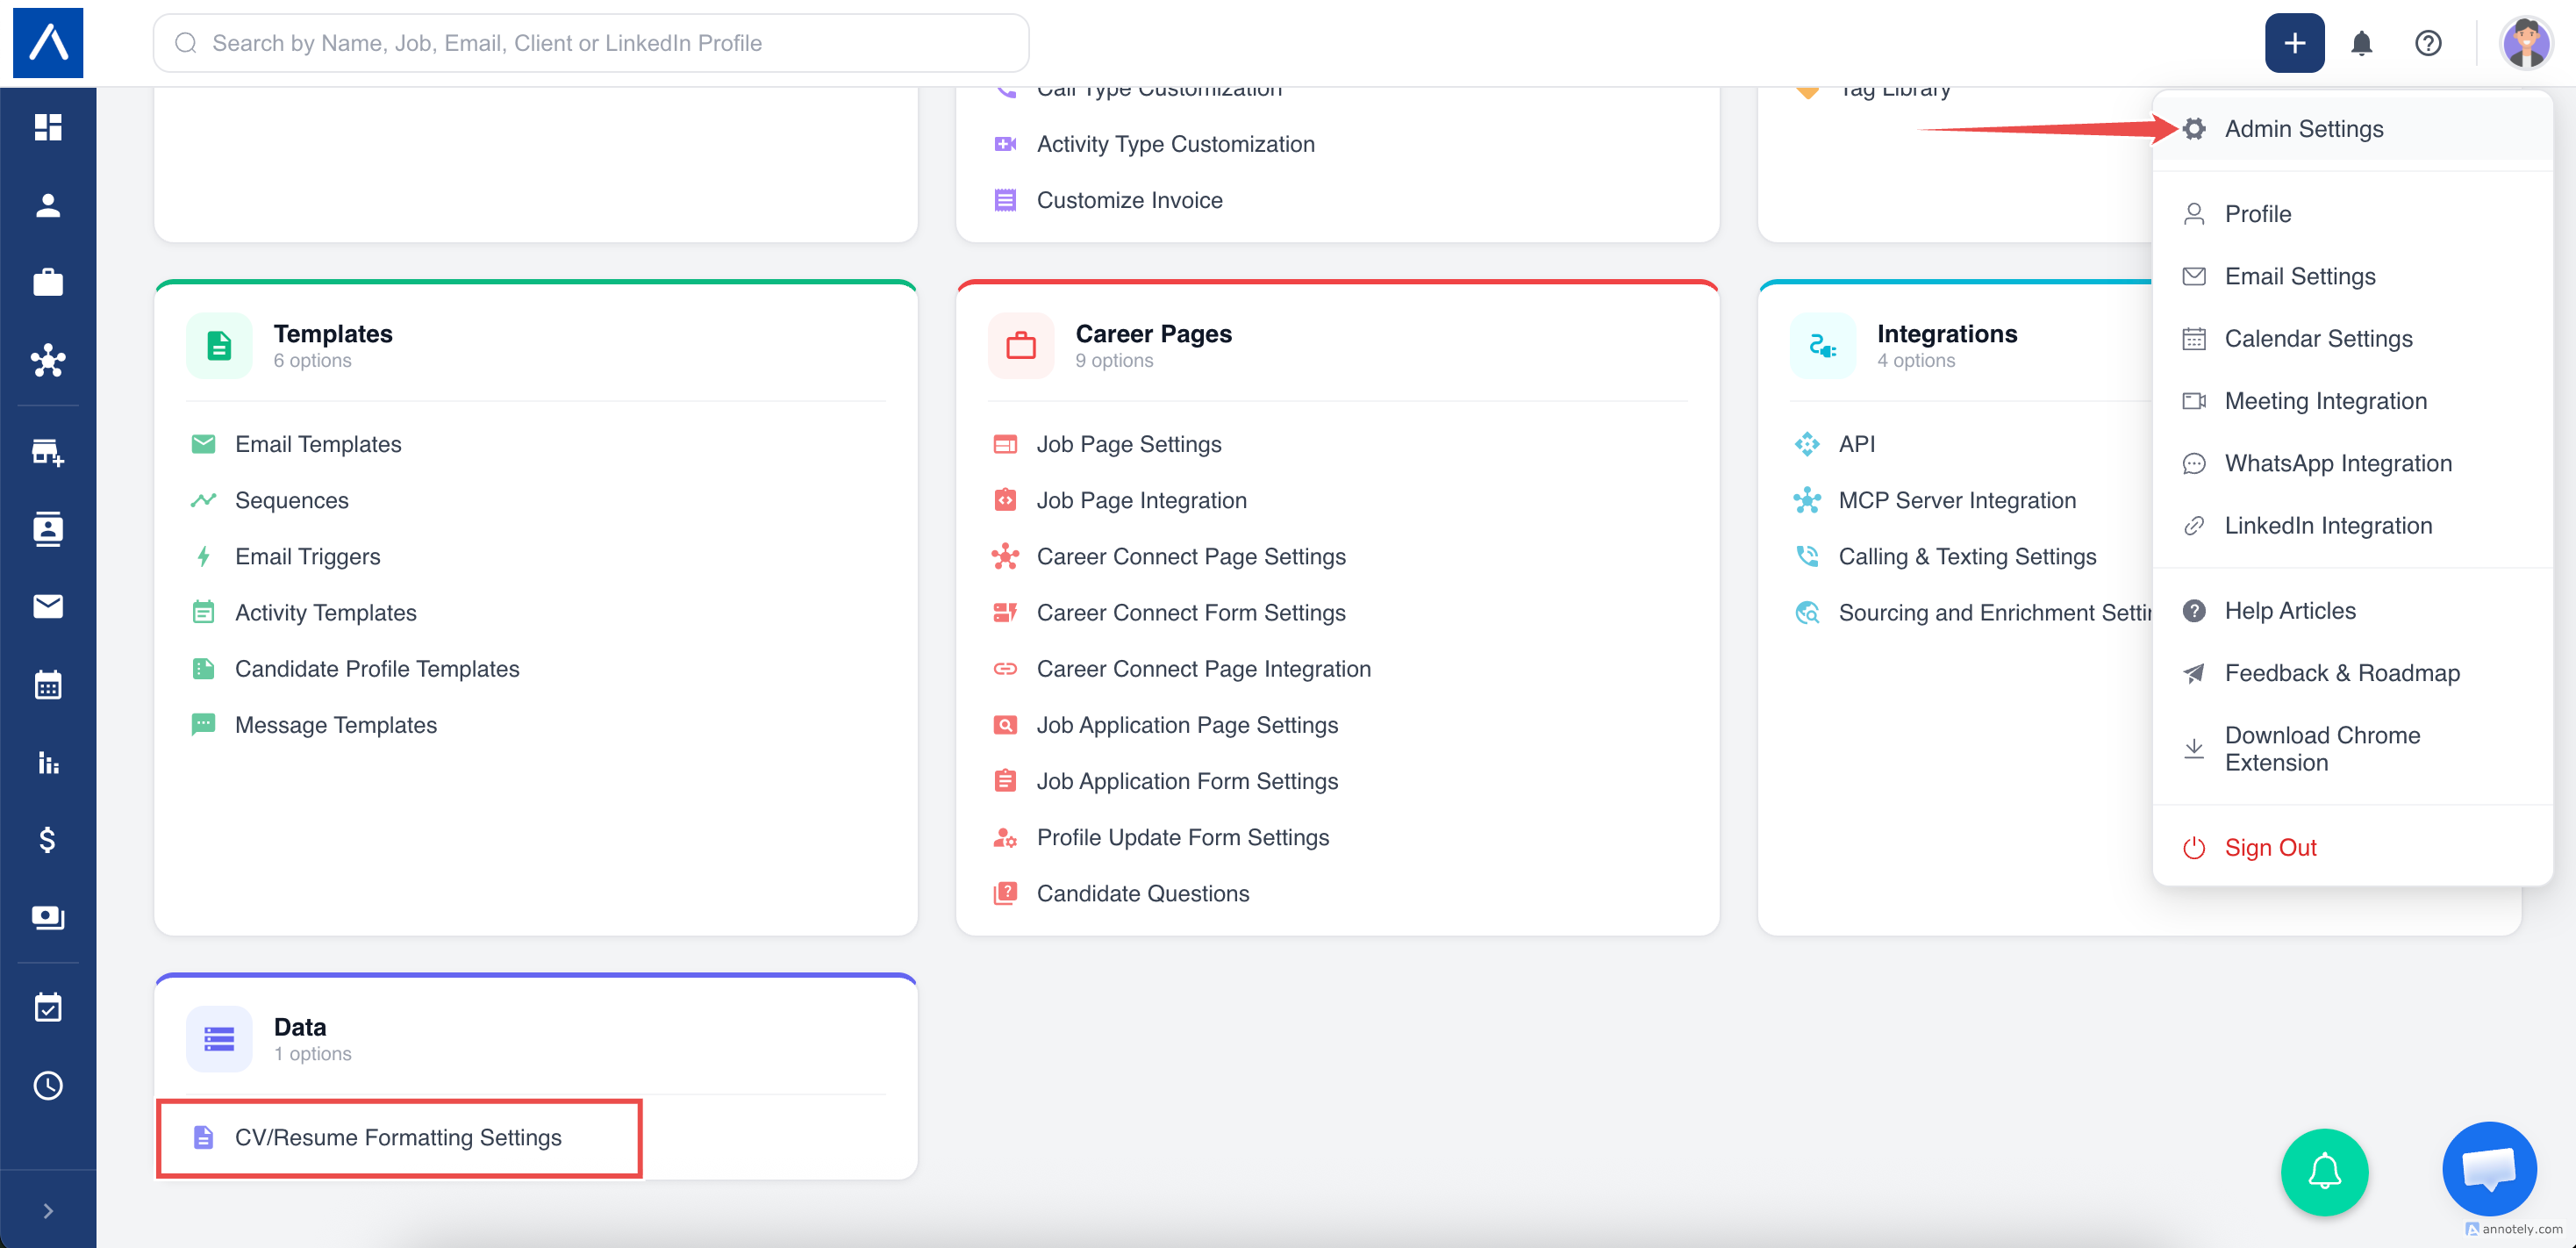Open Profile Update Form Settings
Screen dimensions: 2576x1248
click(1182, 838)
